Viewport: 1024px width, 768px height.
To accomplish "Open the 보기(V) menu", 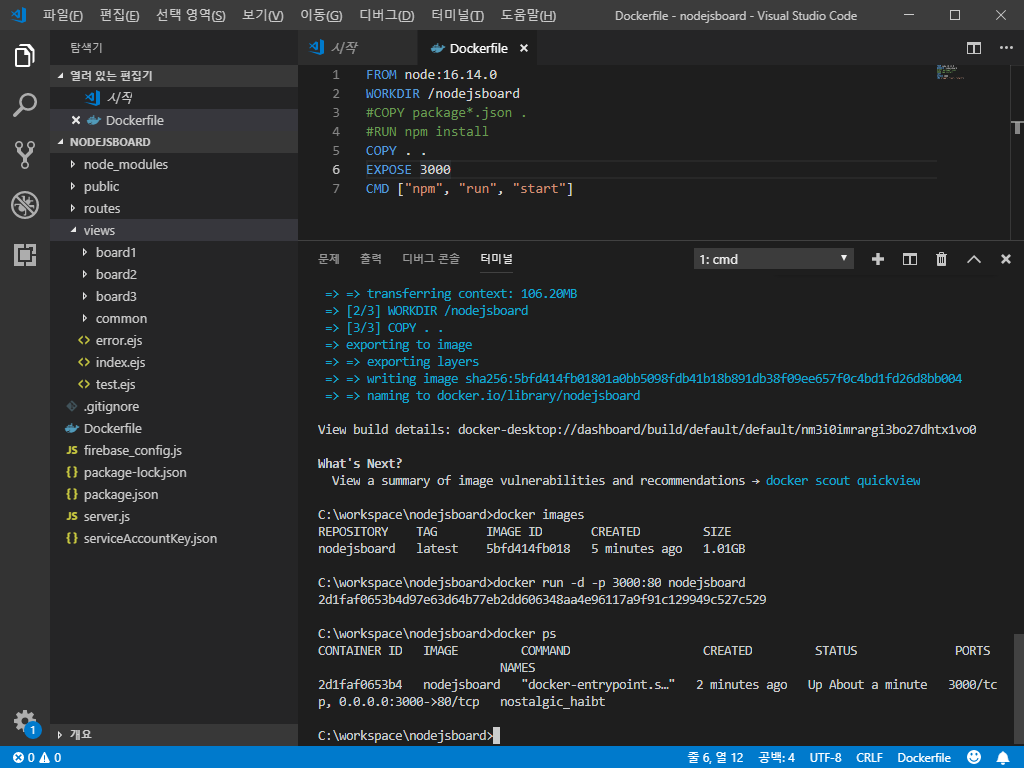I will [x=263, y=15].
